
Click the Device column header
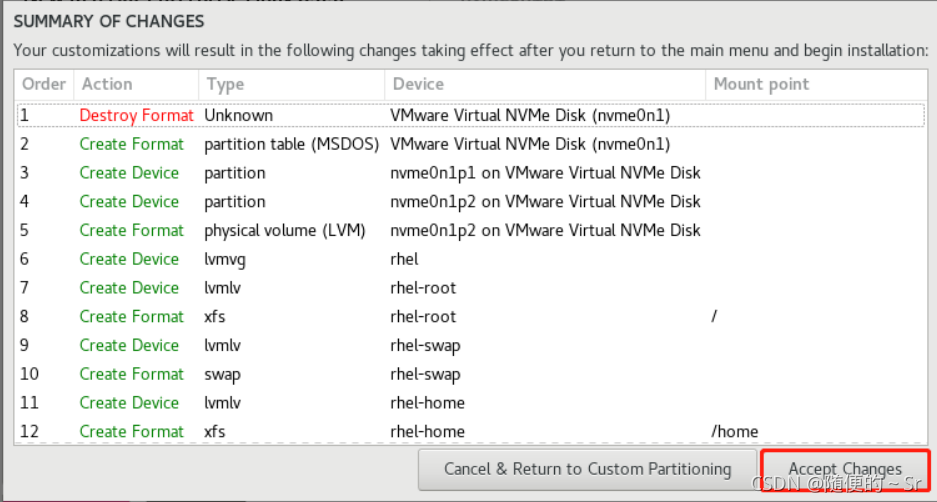tap(545, 84)
